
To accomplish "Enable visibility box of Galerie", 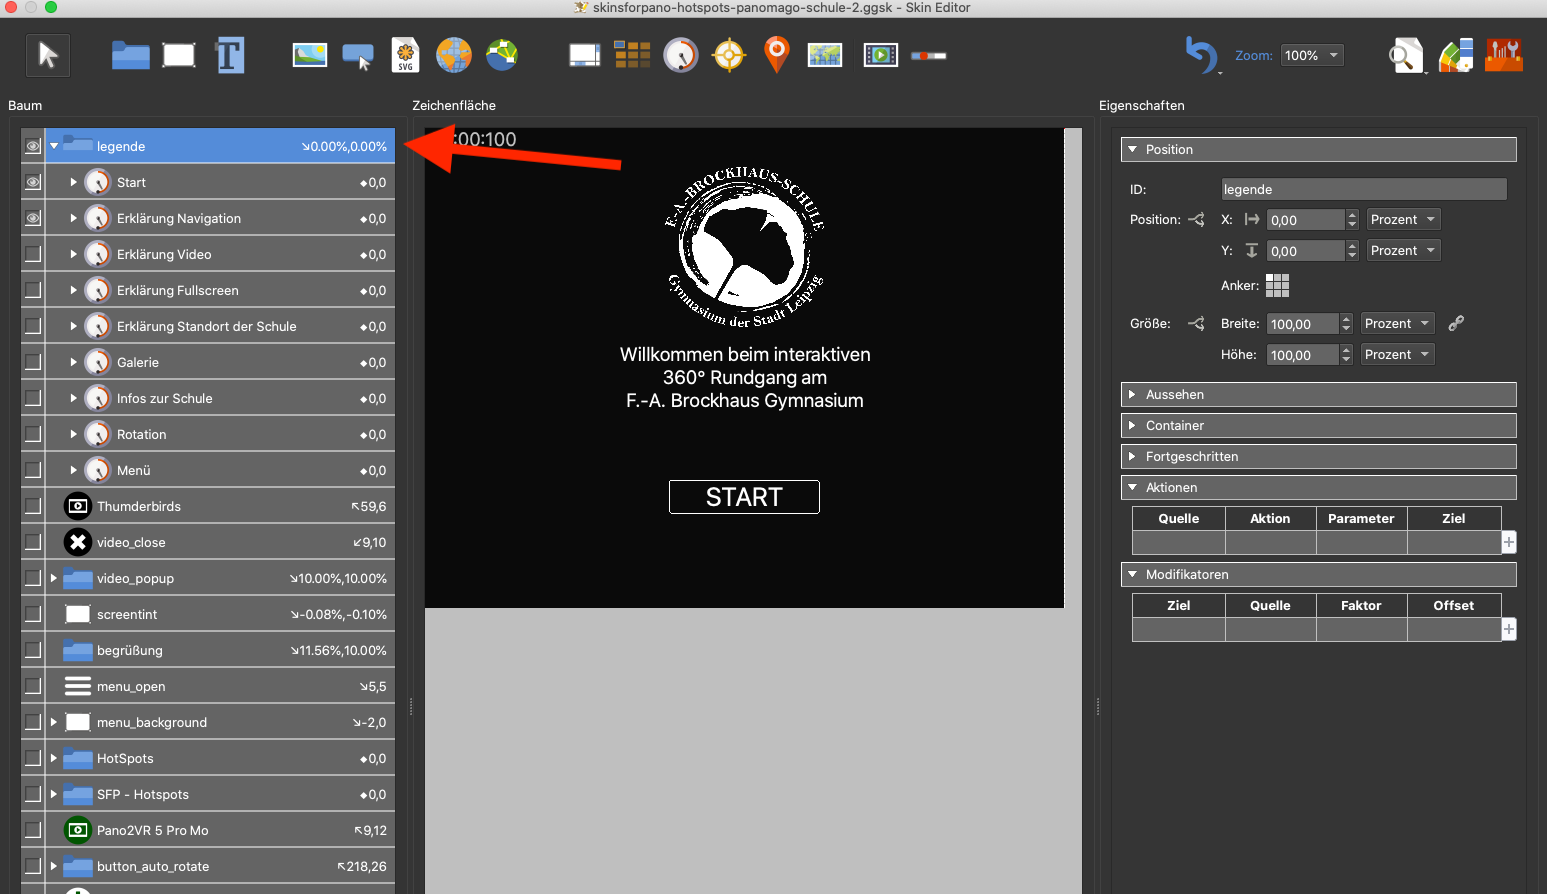I will [33, 362].
